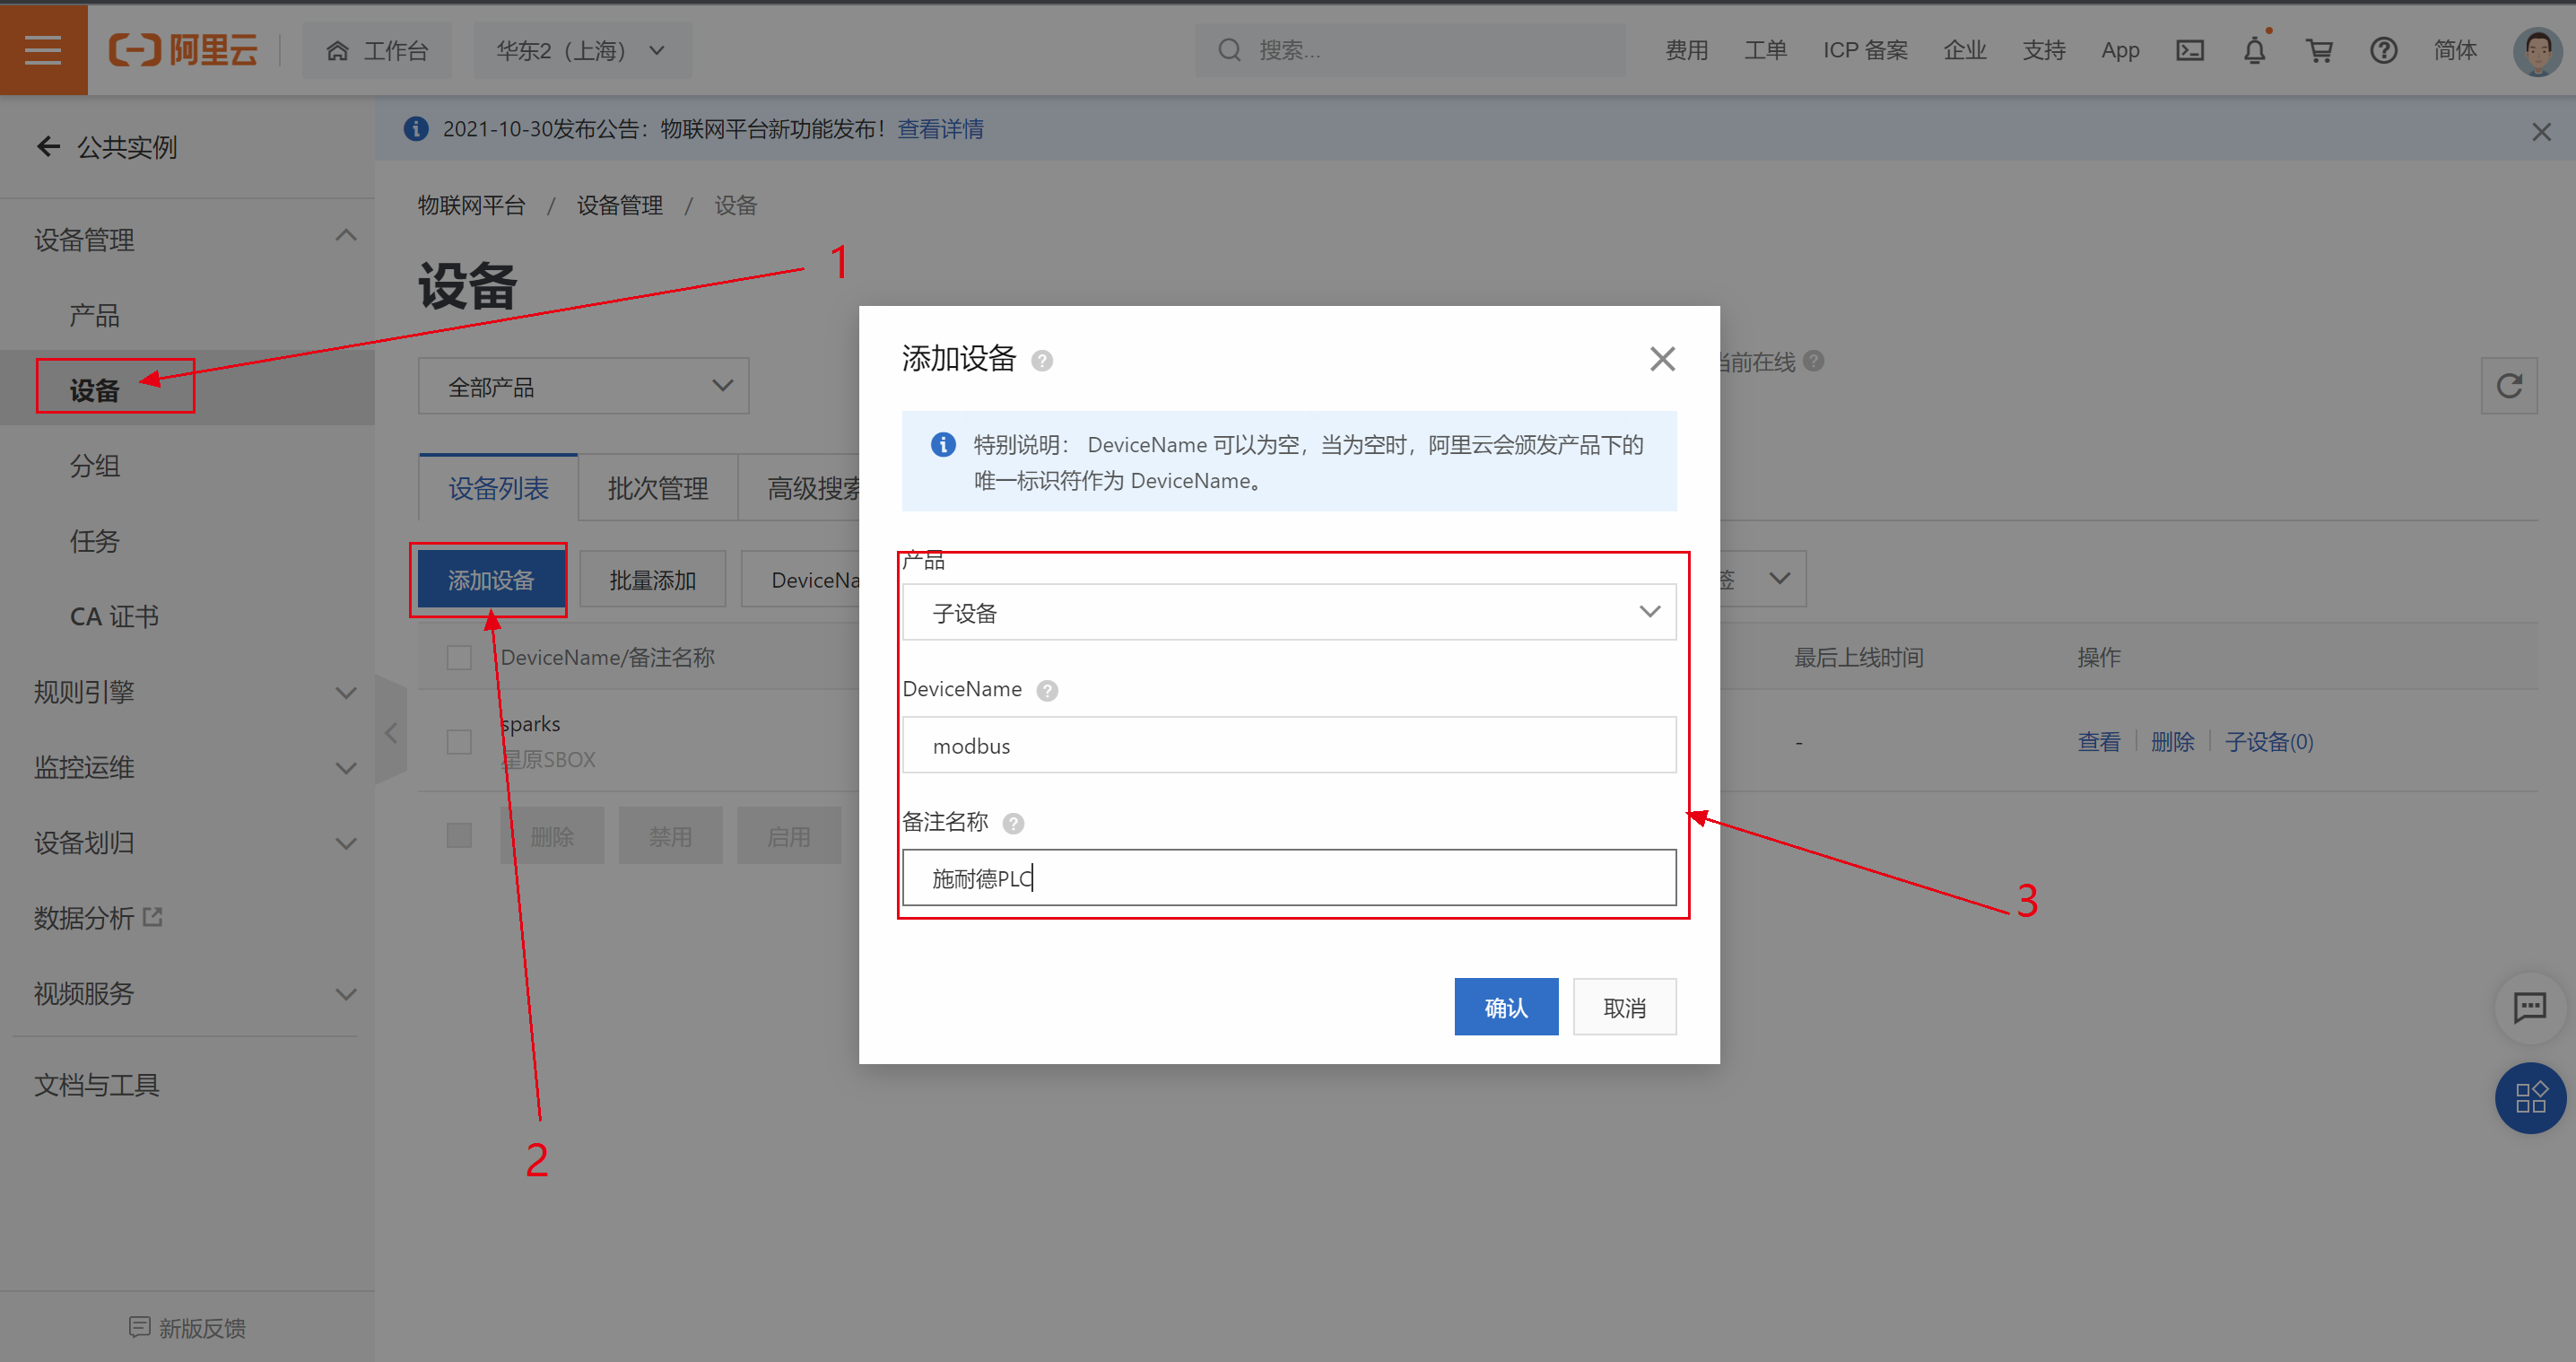Toggle the select-all checkbox in table header
Viewport: 2576px width, 1362px height.
tap(459, 657)
